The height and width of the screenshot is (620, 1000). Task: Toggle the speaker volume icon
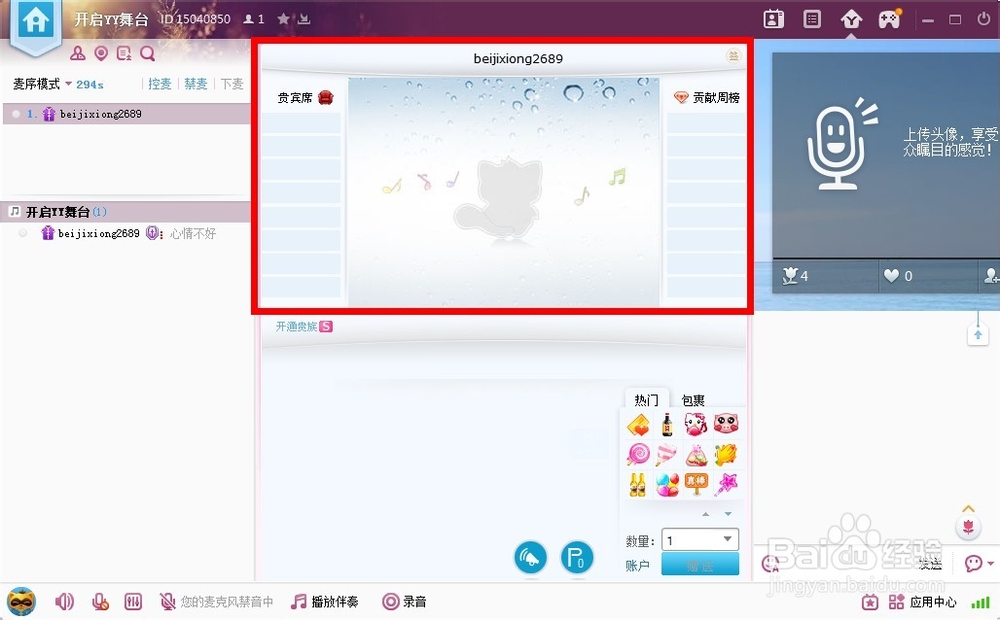(64, 602)
